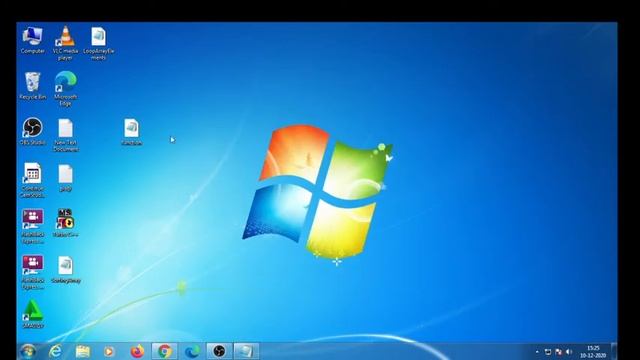Screen dimensions: 640x360
Task: Open the Windows Start menu orb
Action: coord(28,351)
